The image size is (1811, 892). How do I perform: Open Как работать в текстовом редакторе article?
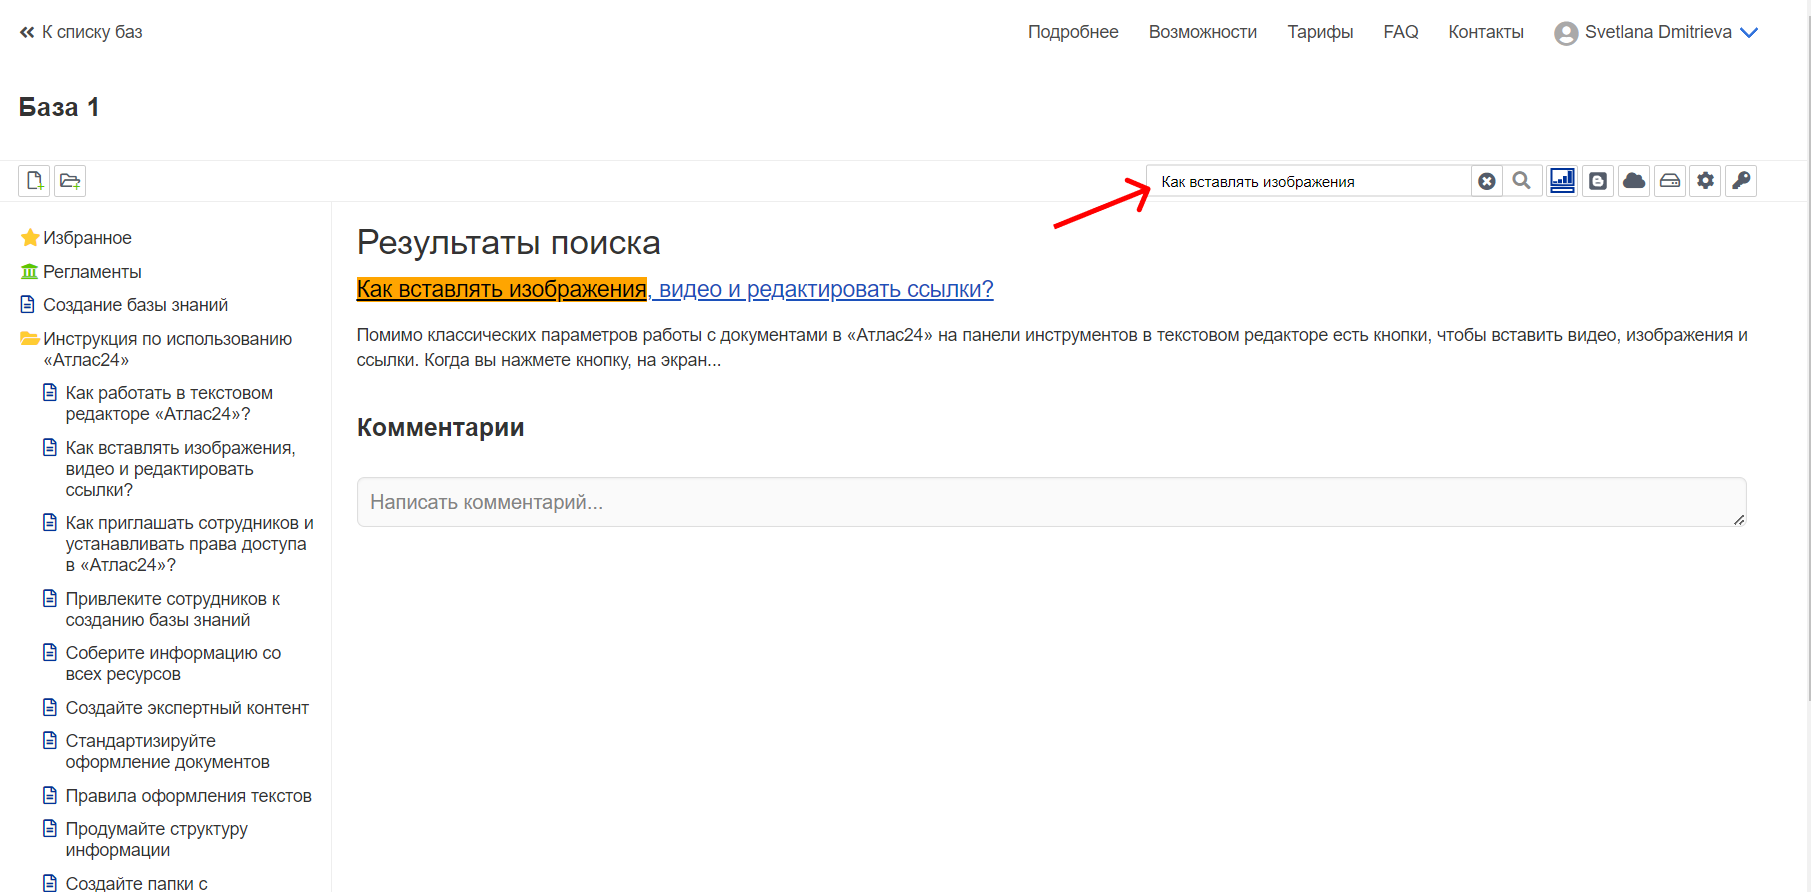click(169, 403)
